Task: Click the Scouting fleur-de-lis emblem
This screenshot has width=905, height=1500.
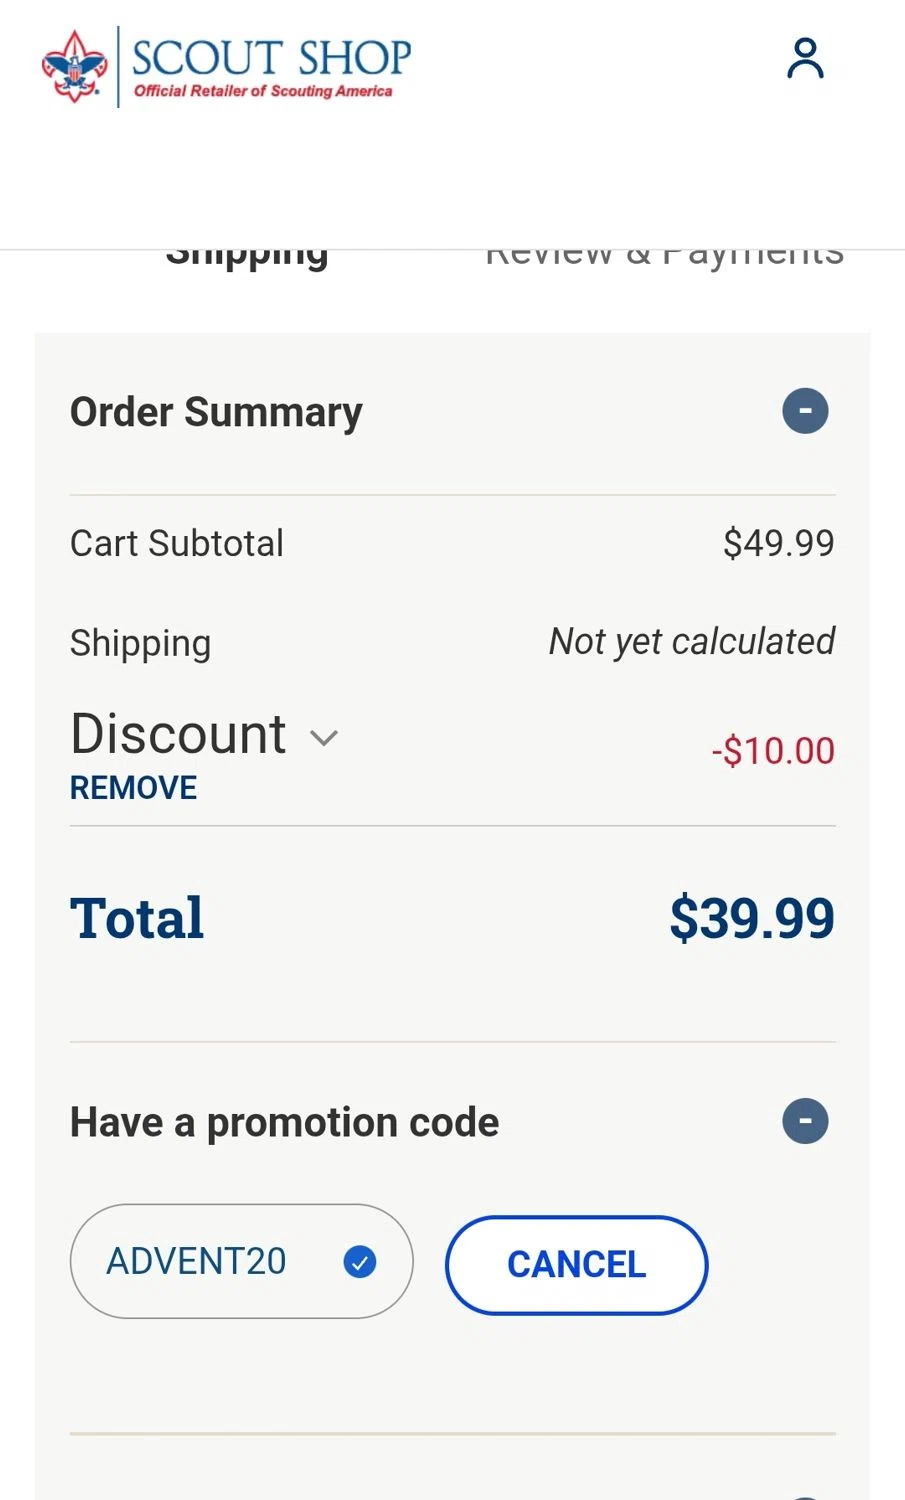Action: pyautogui.click(x=74, y=66)
